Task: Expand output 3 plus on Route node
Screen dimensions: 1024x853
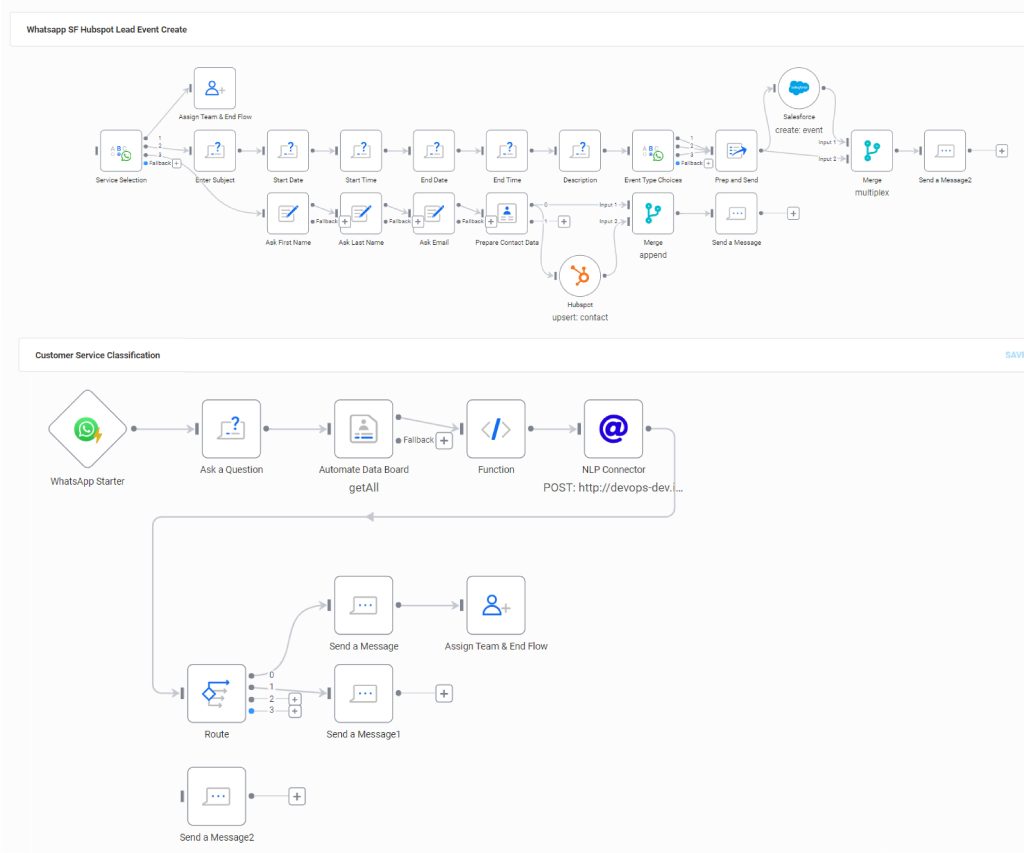Action: 294,711
